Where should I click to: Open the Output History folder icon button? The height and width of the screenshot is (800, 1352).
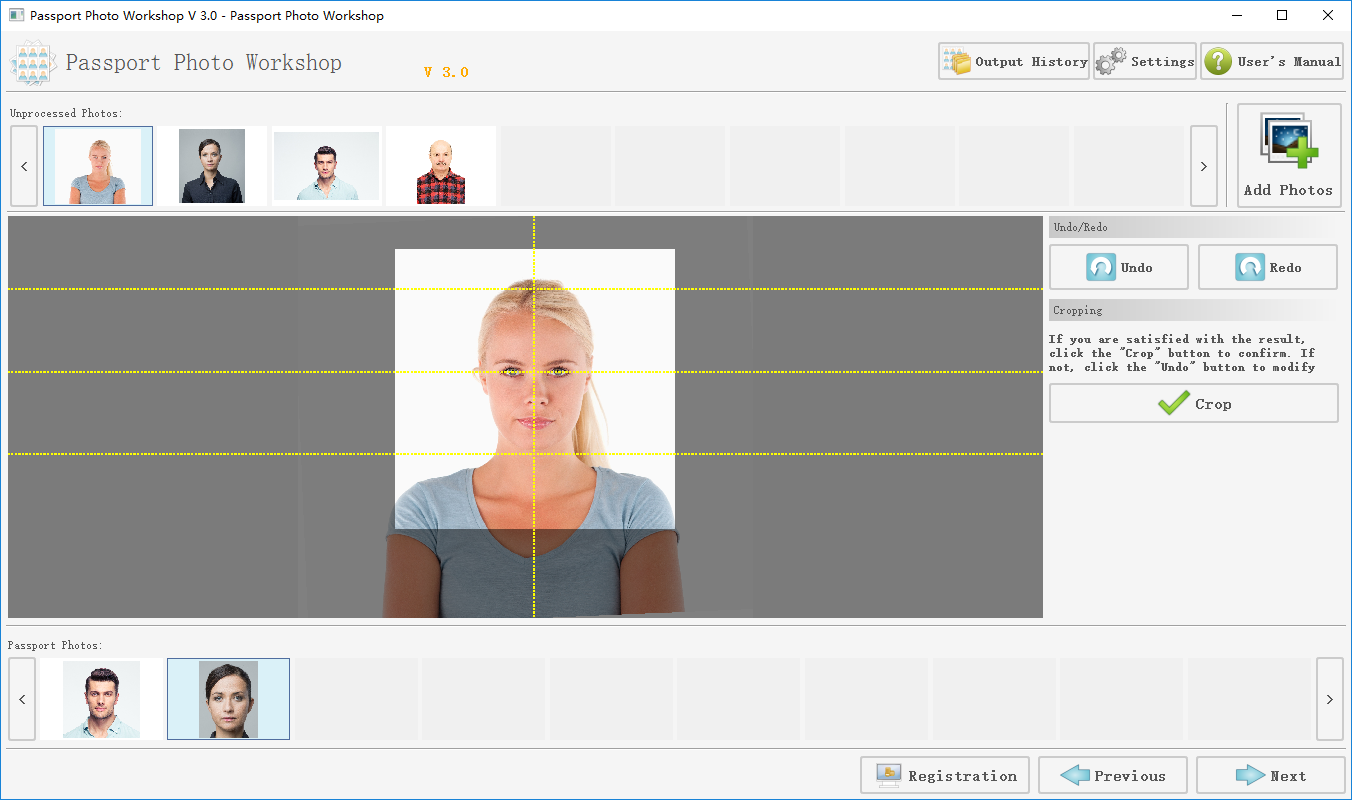[1013, 61]
